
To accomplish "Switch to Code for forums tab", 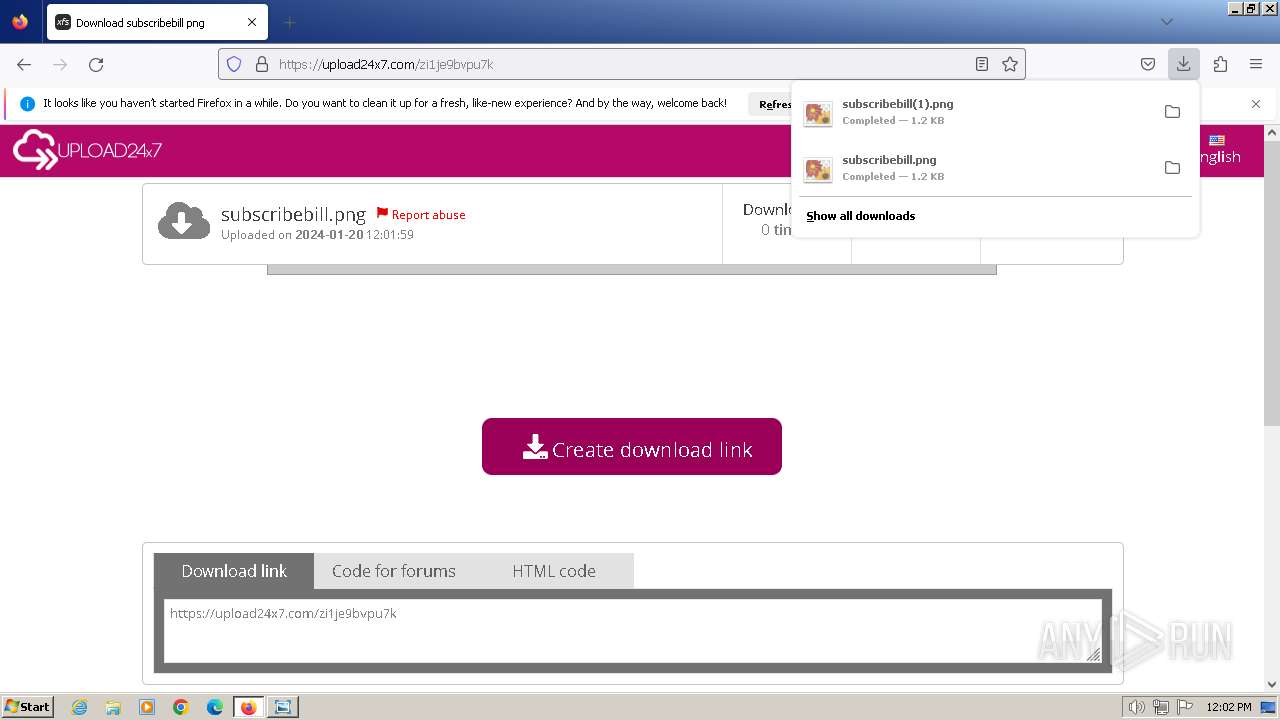I will click(x=394, y=571).
